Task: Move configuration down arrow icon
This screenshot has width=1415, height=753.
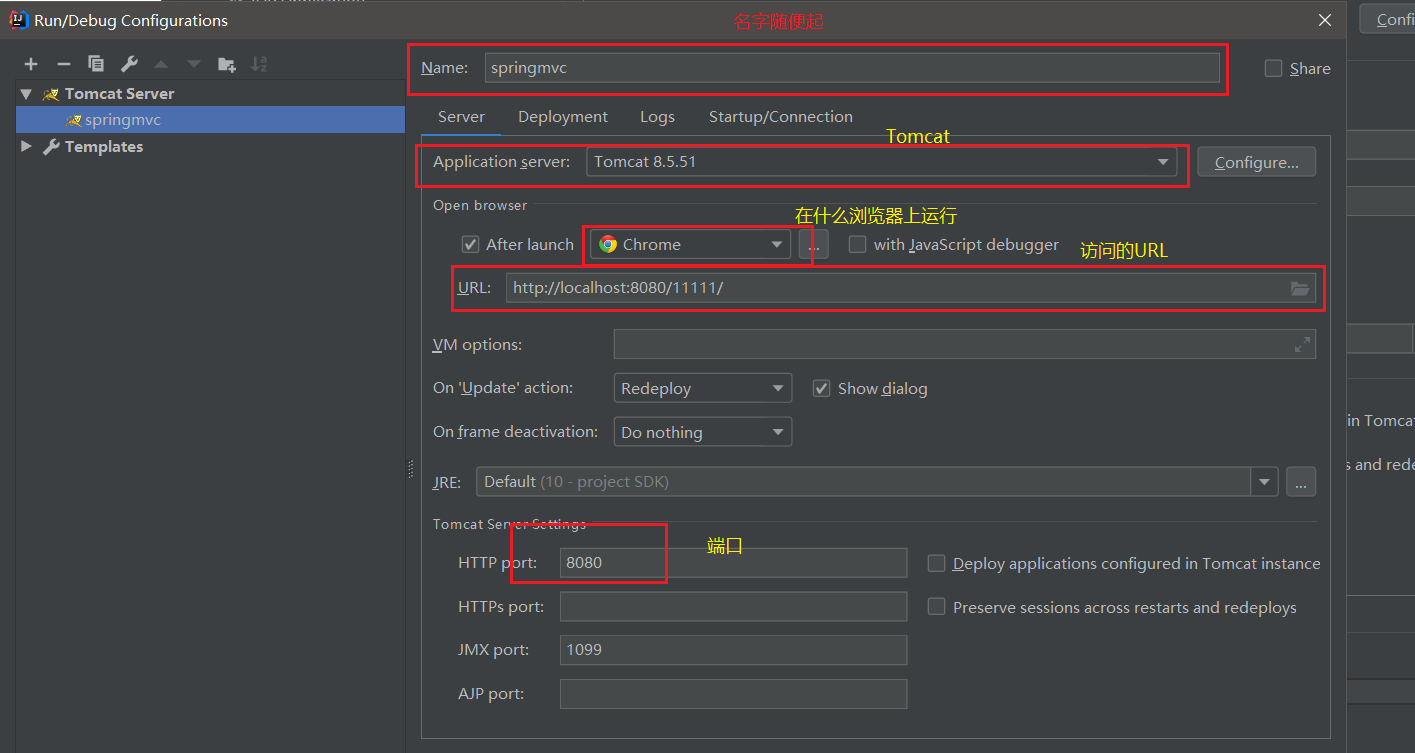Action: point(193,64)
